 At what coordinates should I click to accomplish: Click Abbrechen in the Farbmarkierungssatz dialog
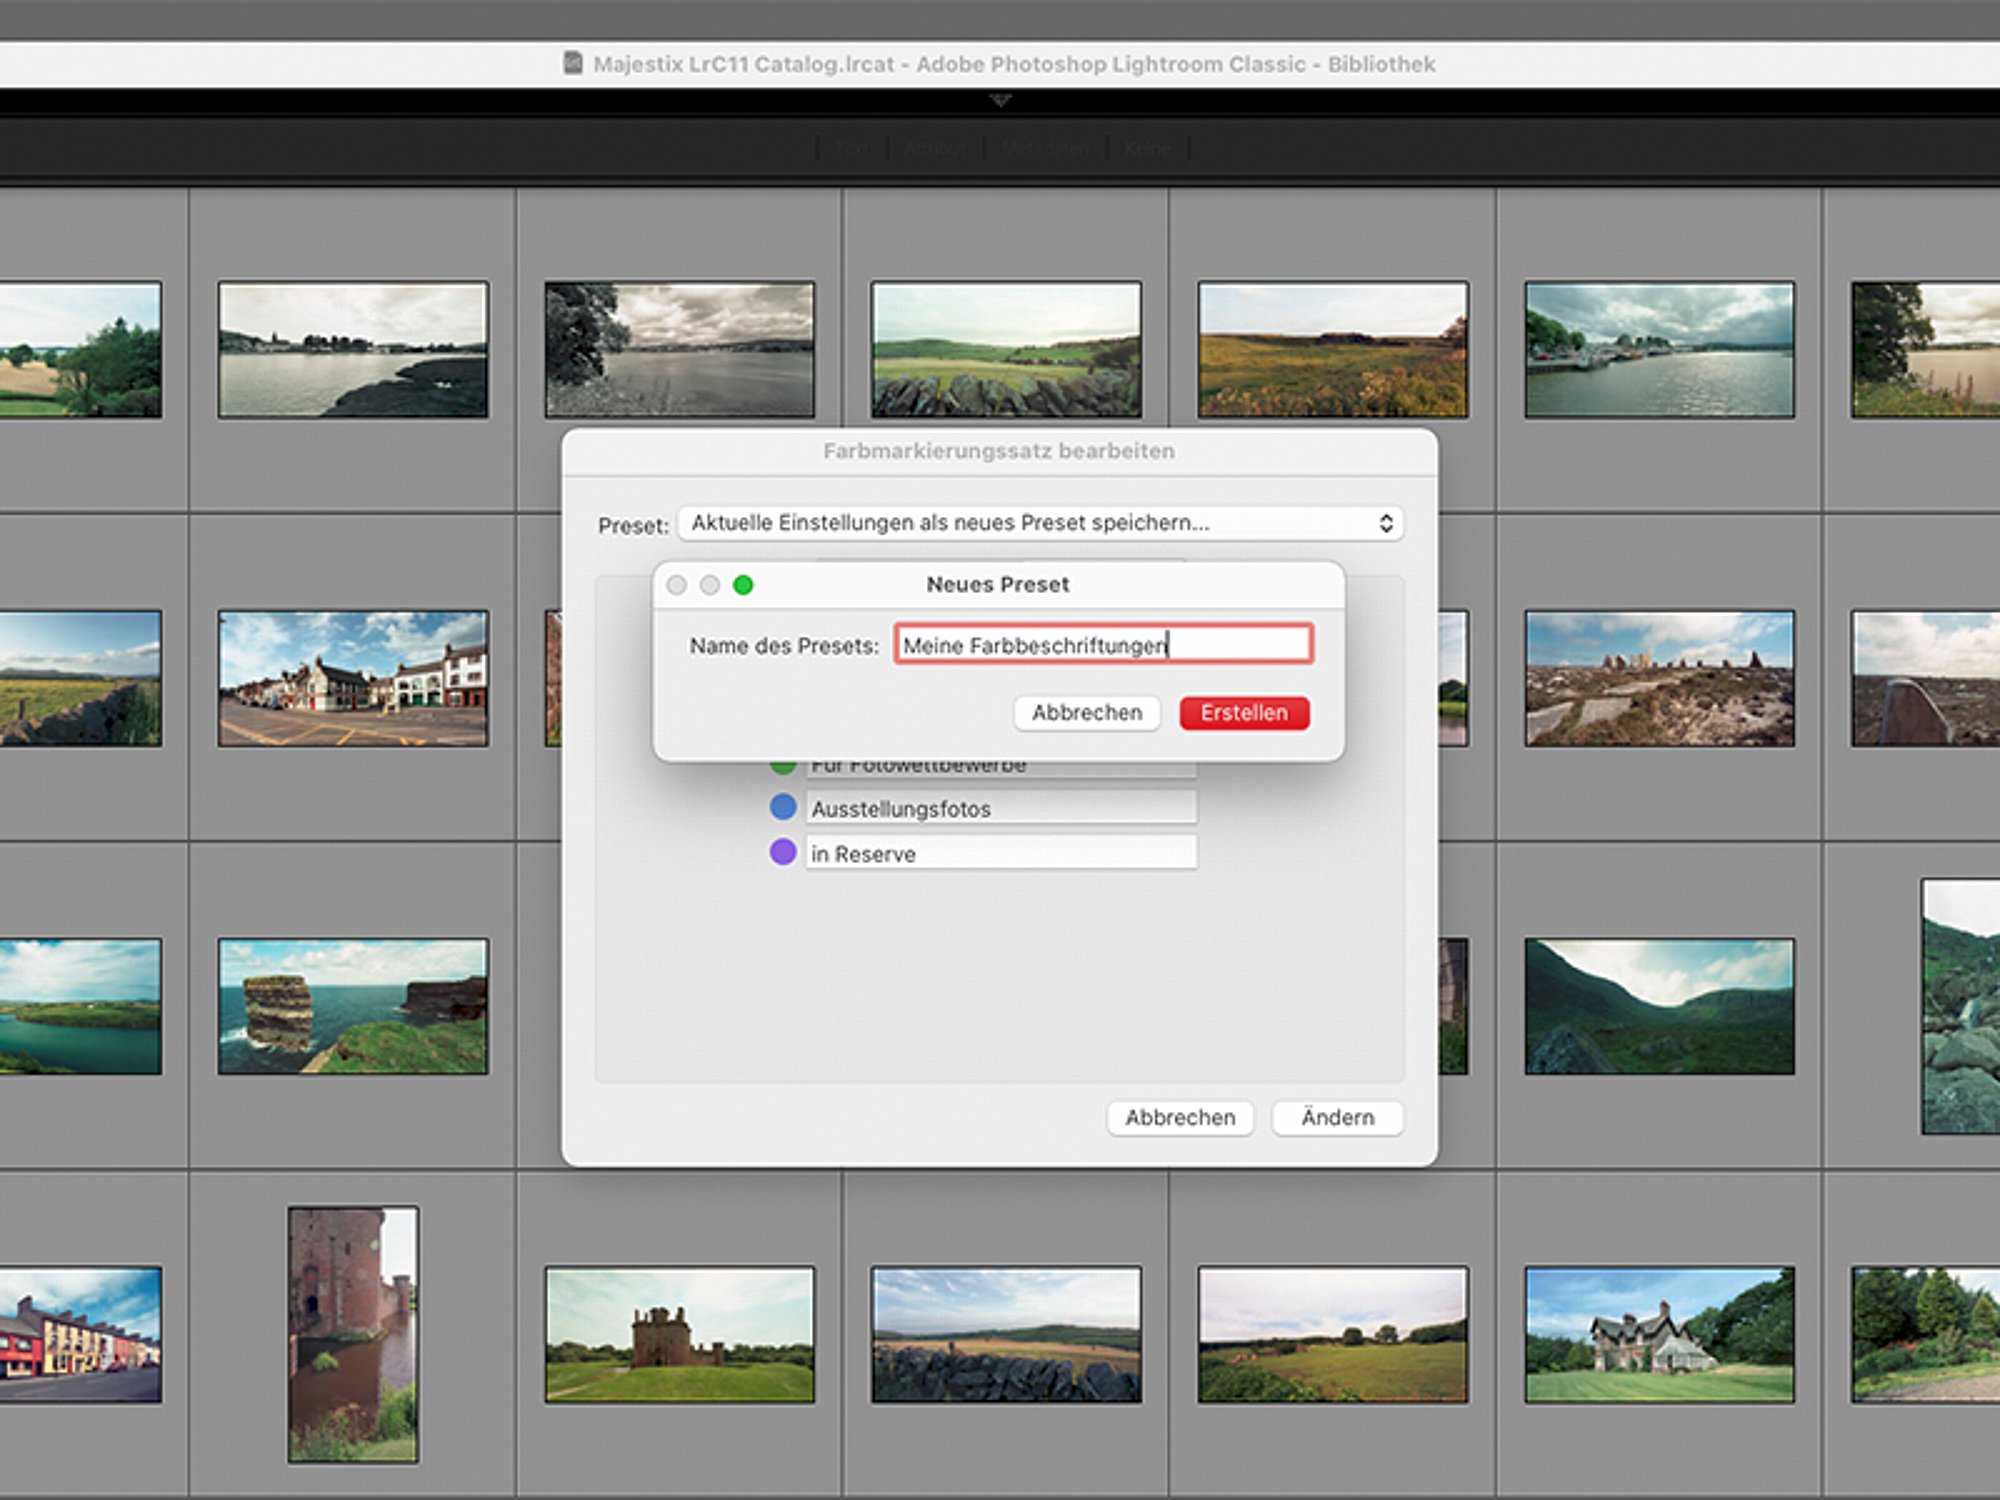click(1180, 1117)
